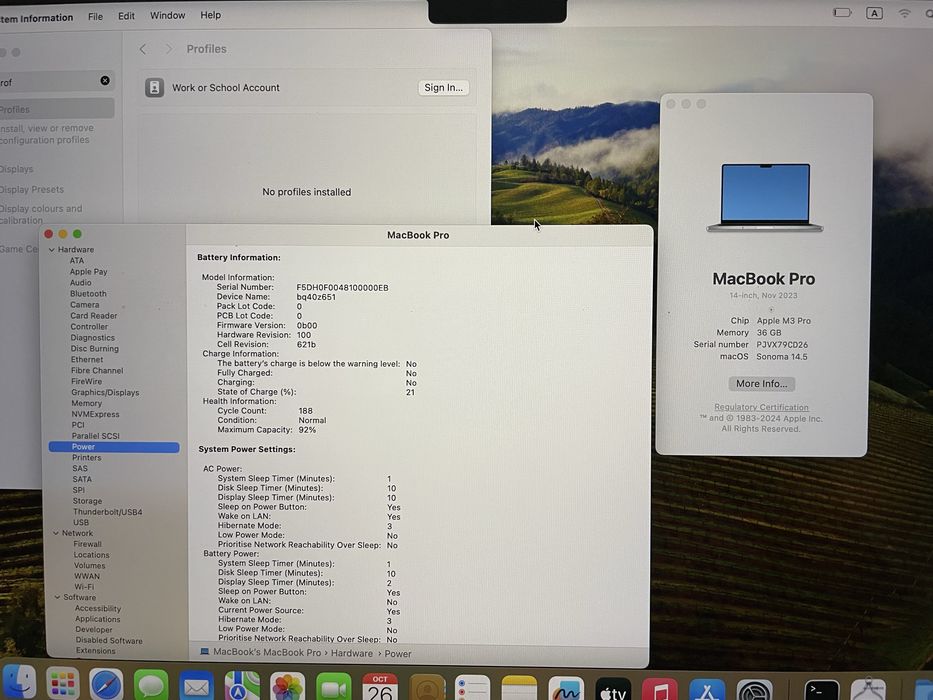Click MacBook's MacBook Pro in path bar
The width and height of the screenshot is (933, 700).
[267, 652]
